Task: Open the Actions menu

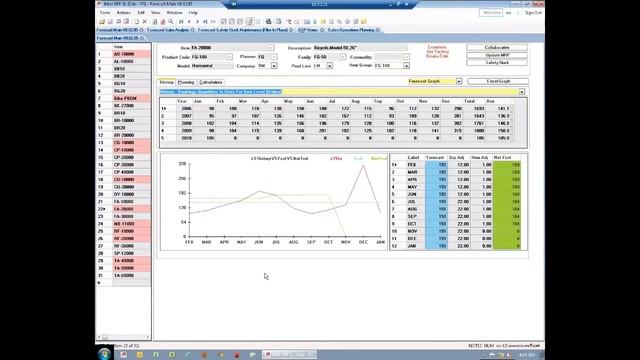Action: pyautogui.click(x=124, y=13)
